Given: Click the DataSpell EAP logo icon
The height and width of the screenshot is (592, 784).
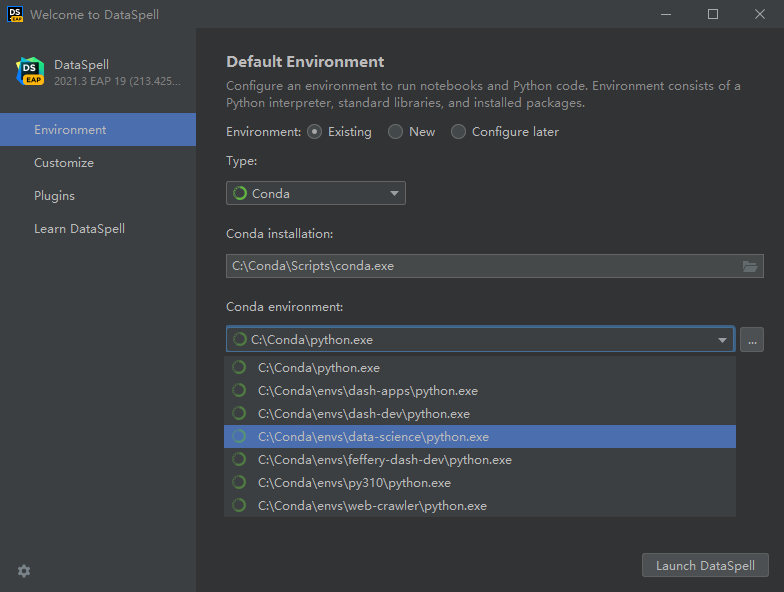Looking at the screenshot, I should (30, 71).
